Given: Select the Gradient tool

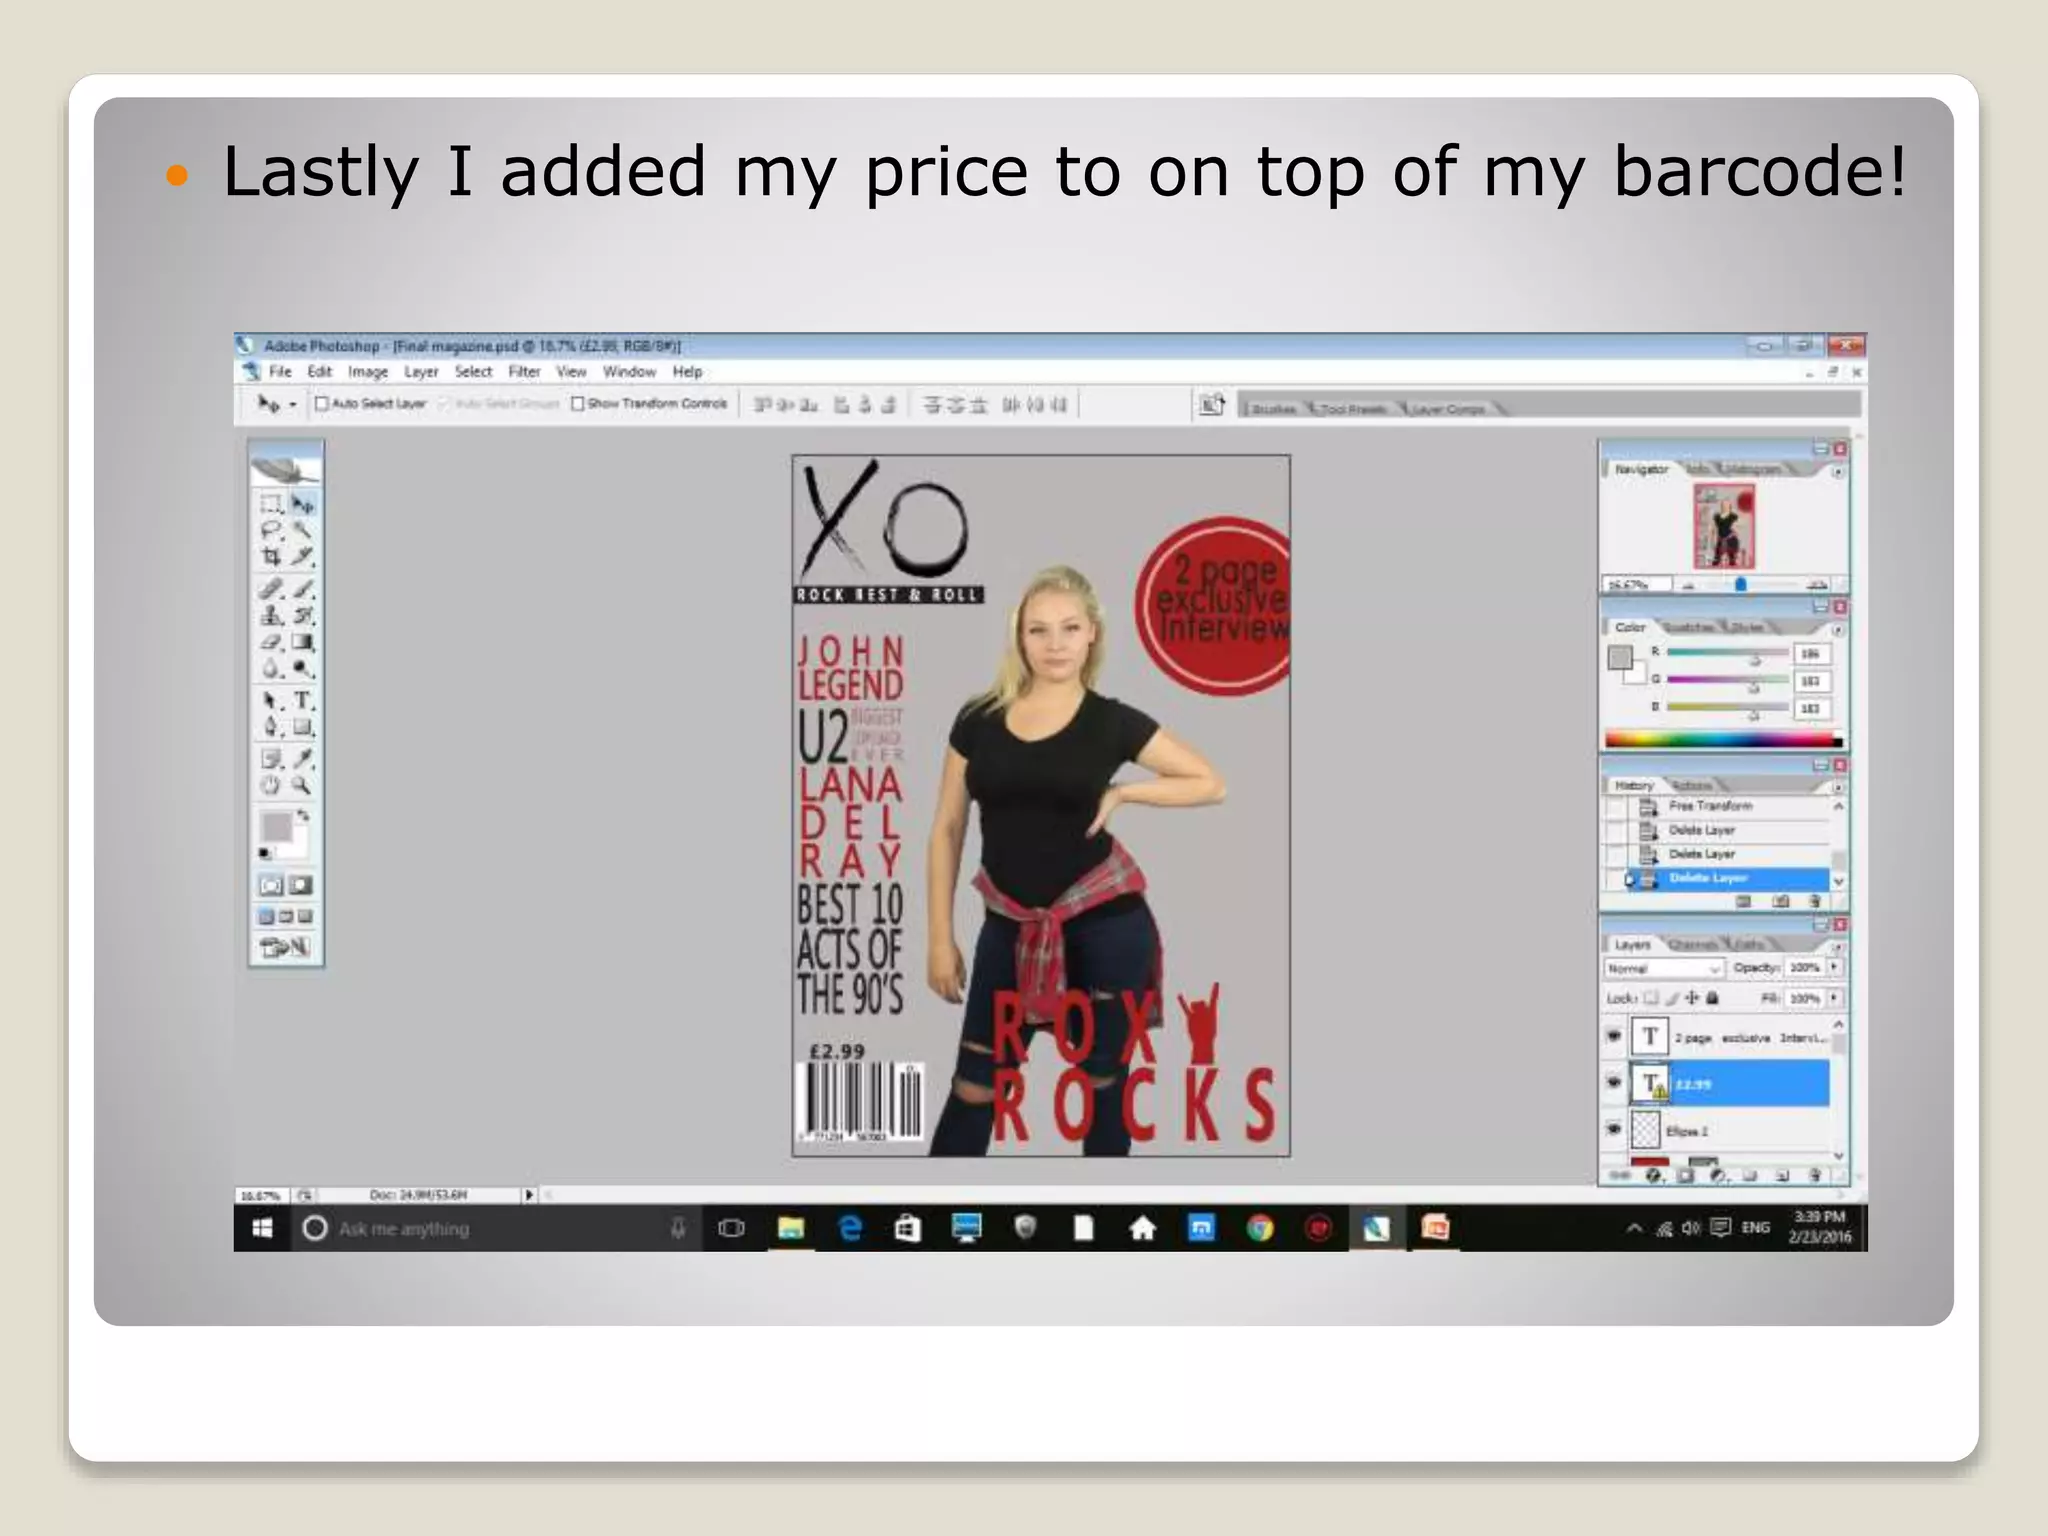Looking at the screenshot, I should tap(303, 642).
